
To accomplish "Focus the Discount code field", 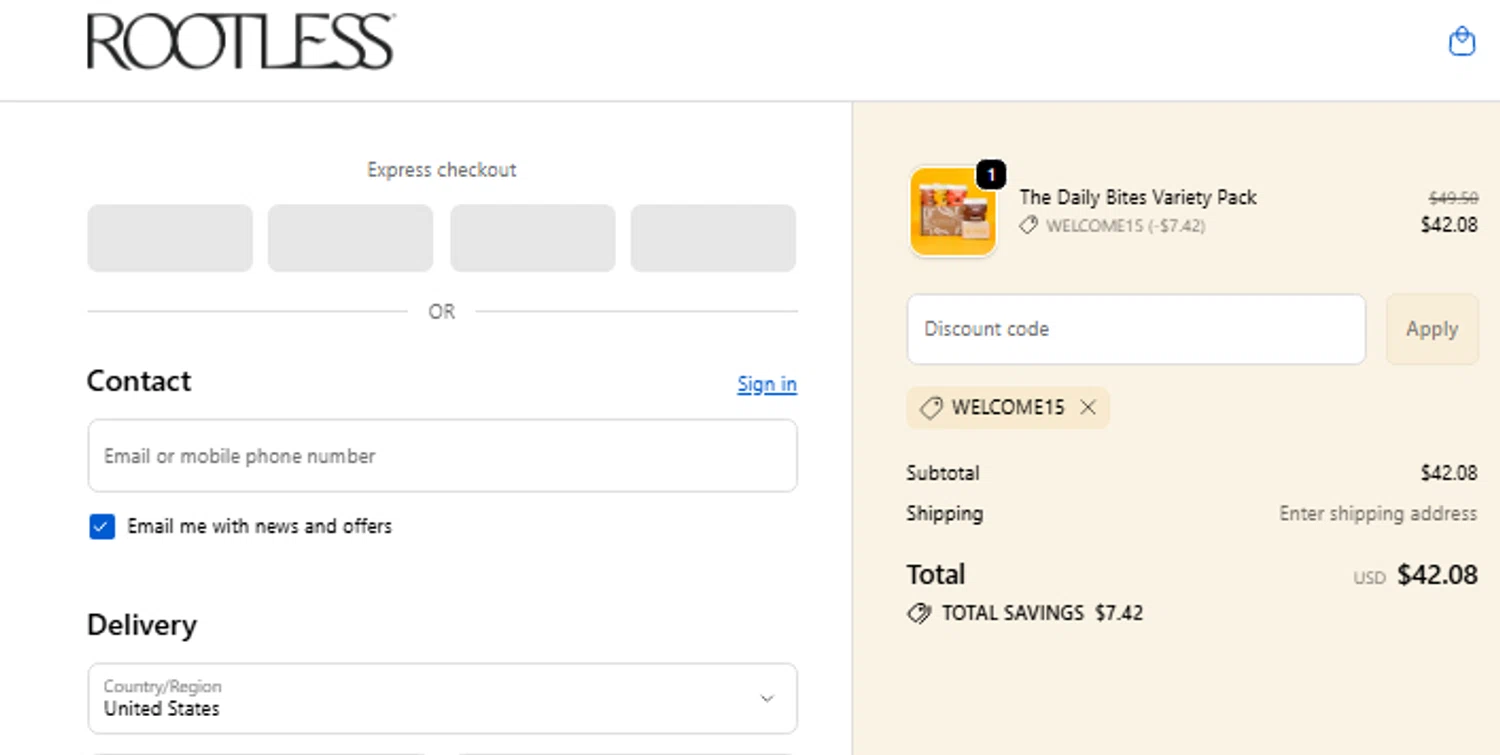I will point(1136,329).
